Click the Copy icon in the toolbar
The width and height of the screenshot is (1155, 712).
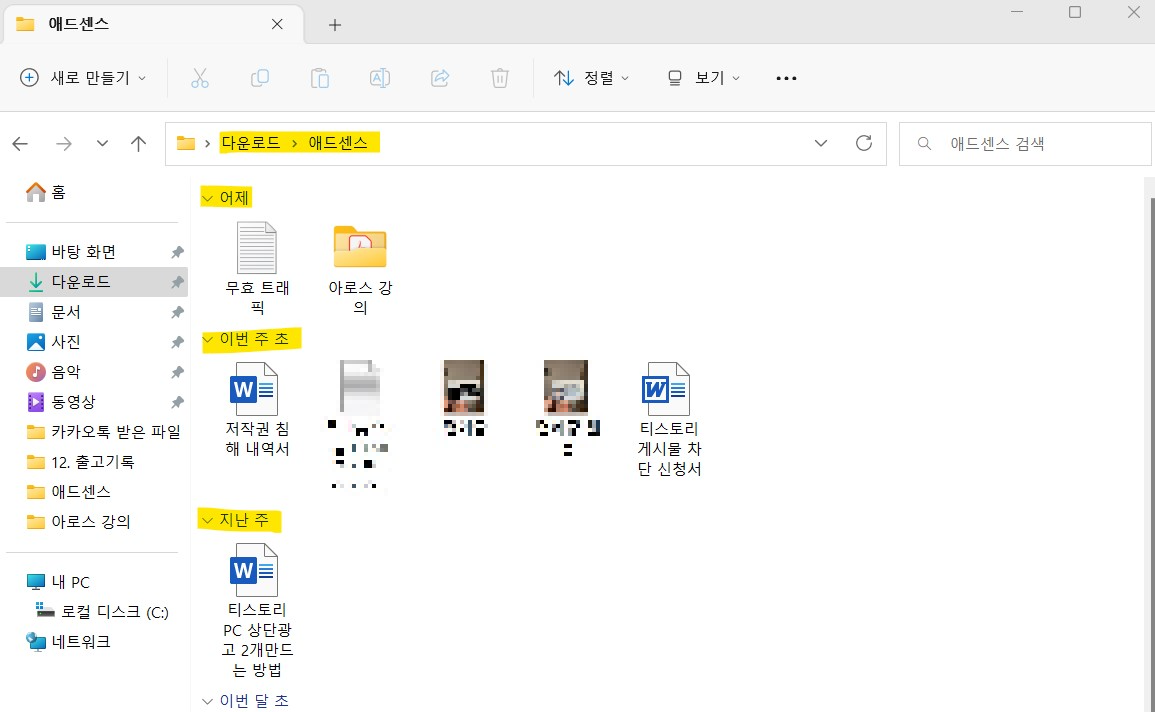click(x=260, y=77)
